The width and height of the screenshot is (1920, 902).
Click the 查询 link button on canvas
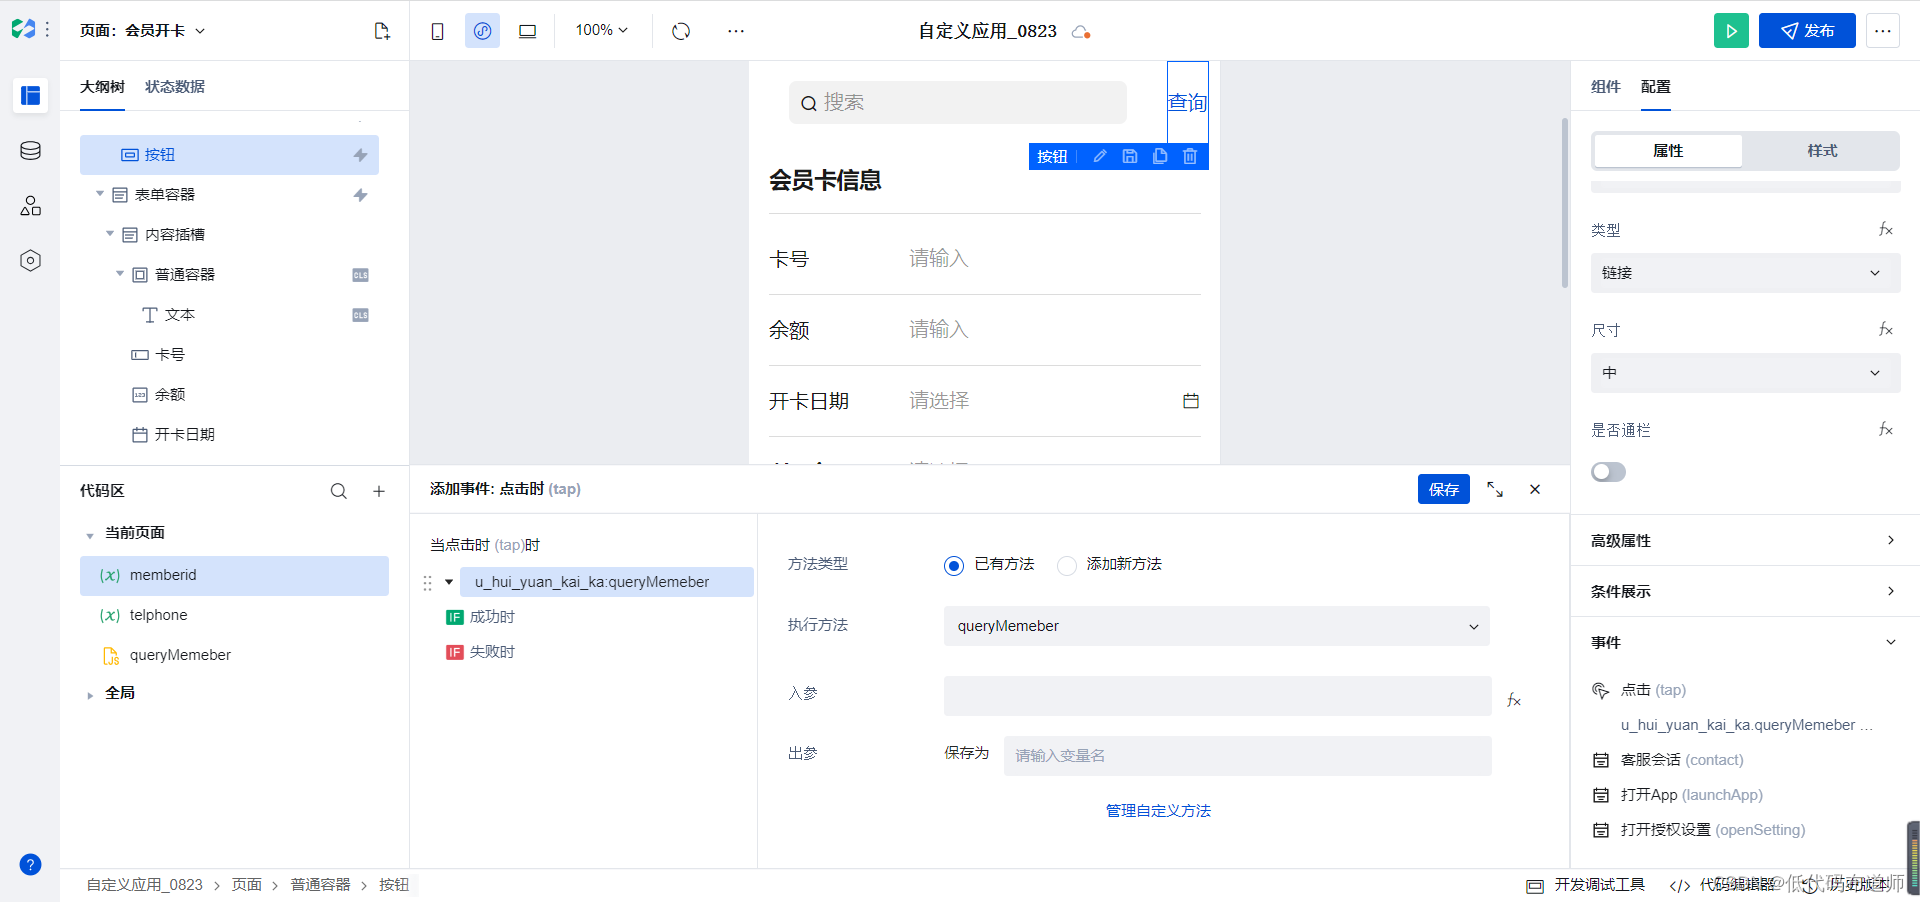point(1188,103)
